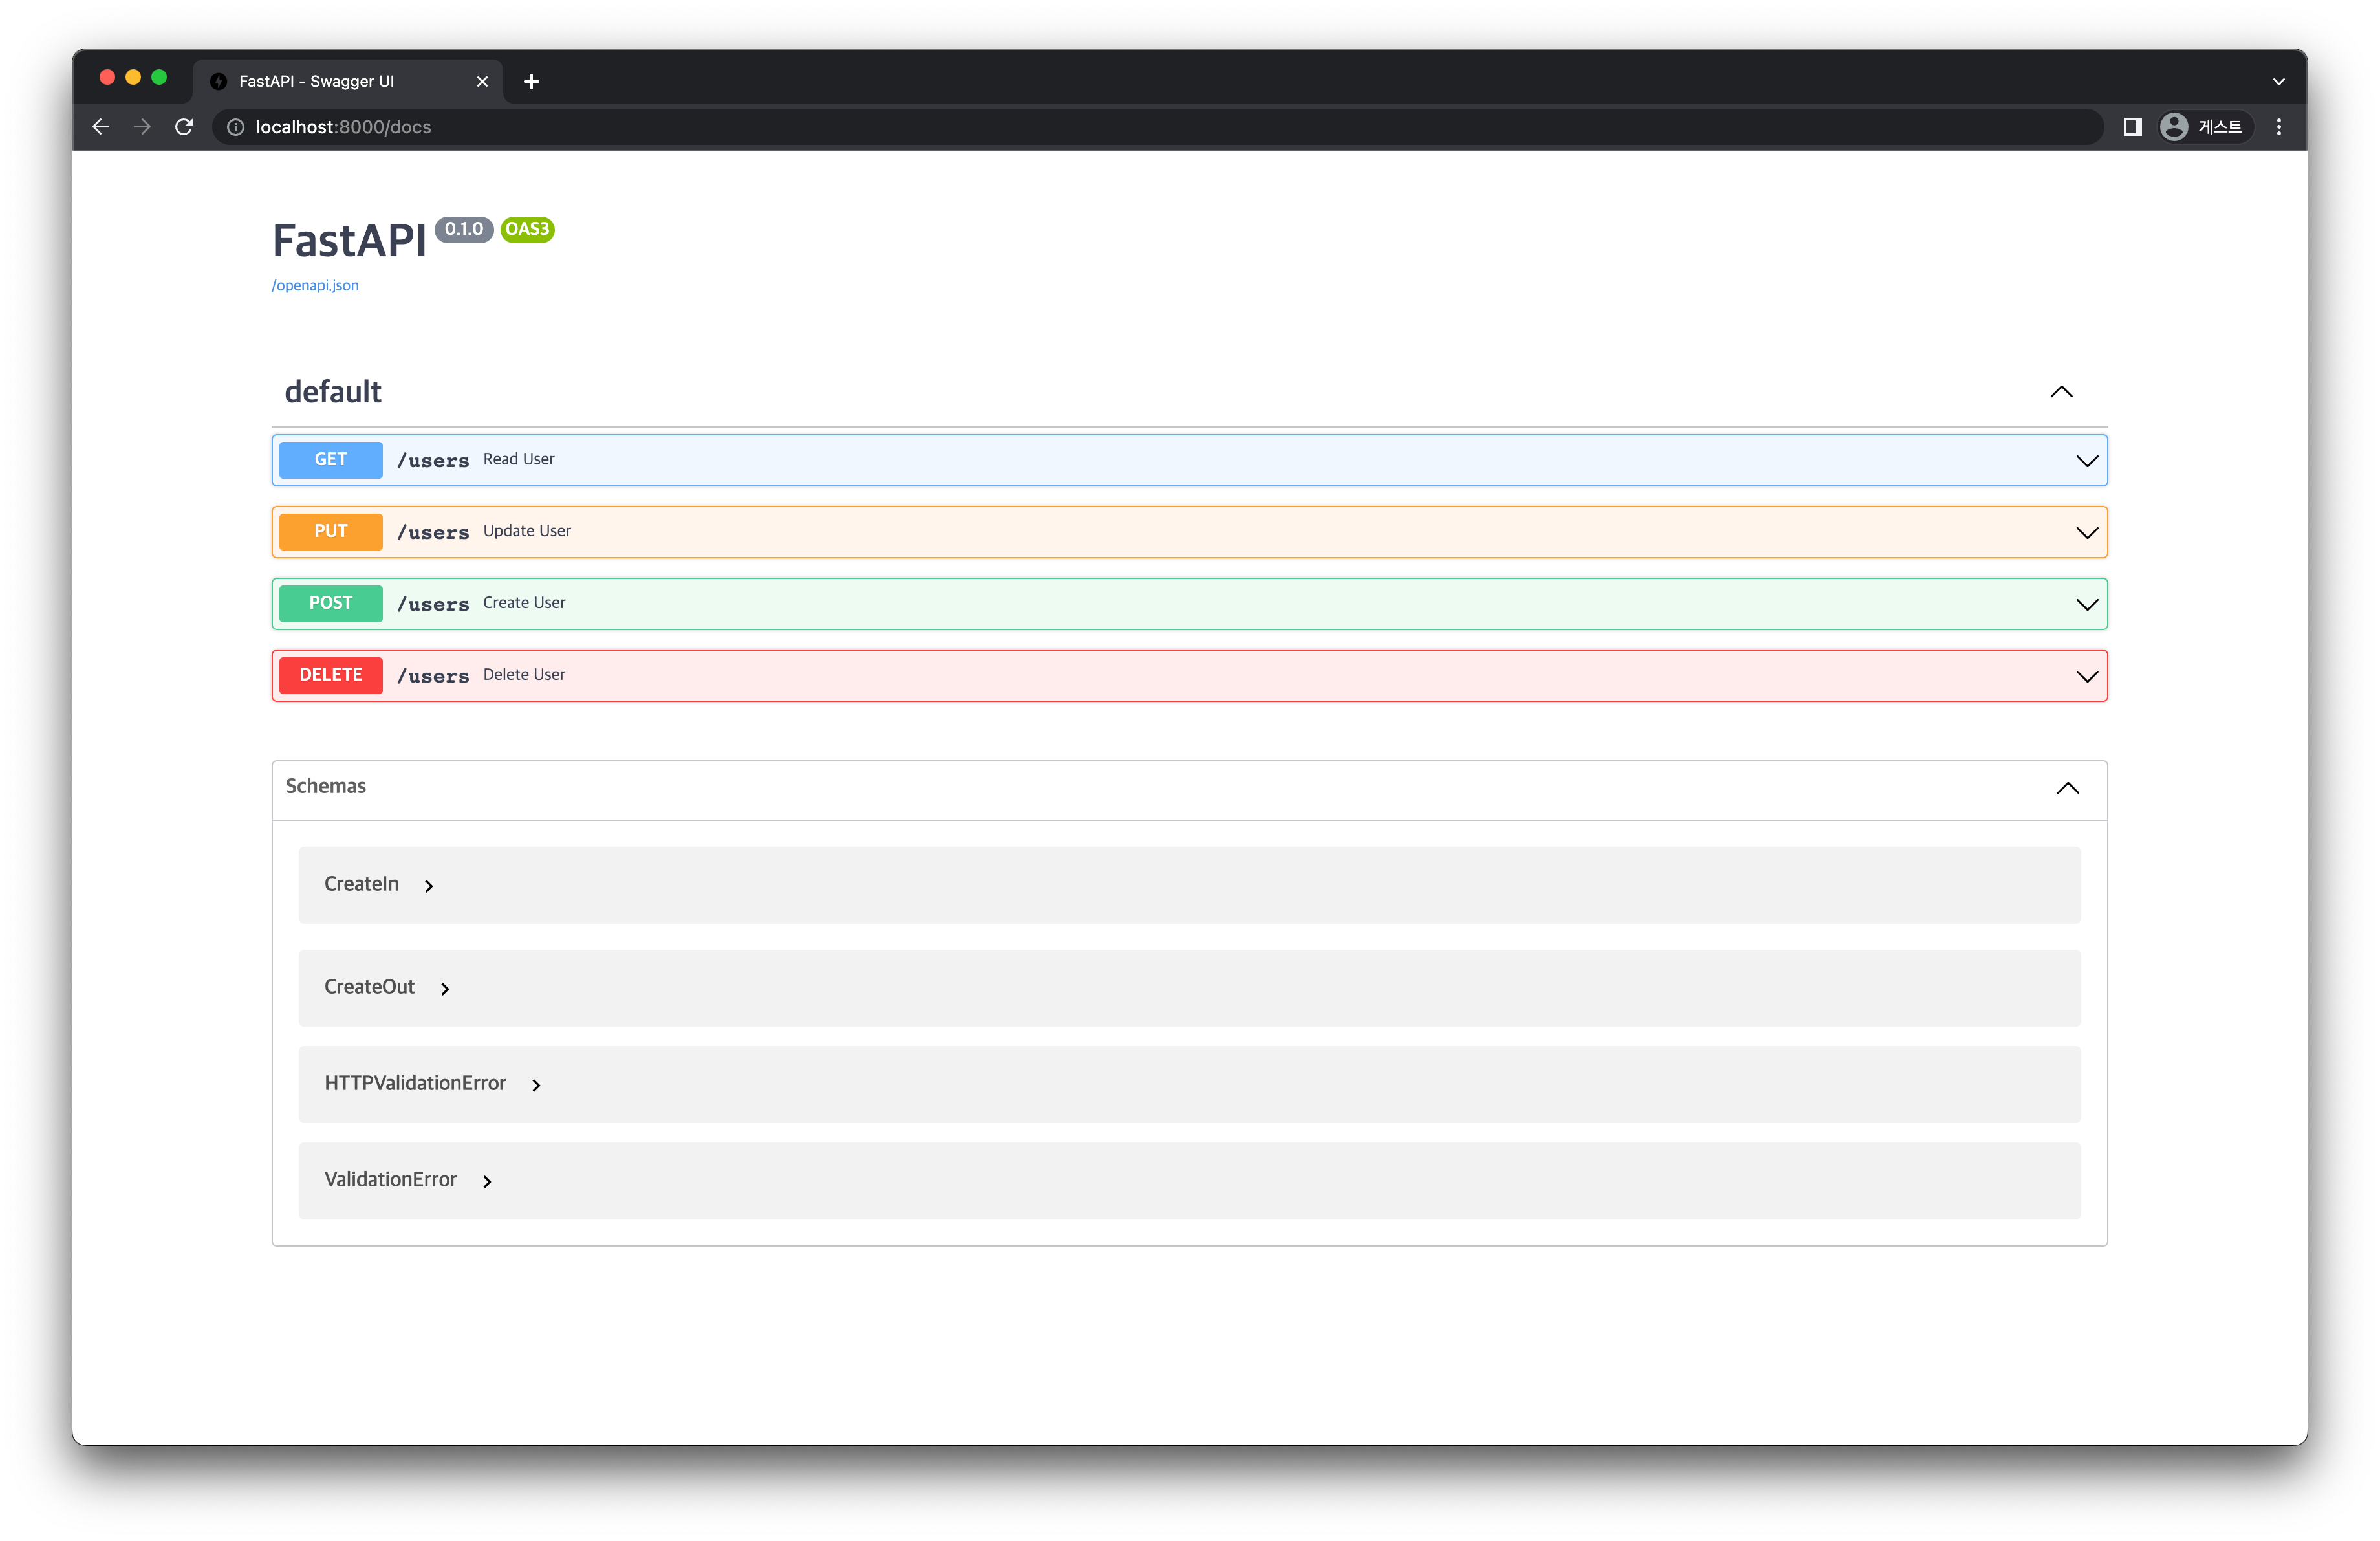This screenshot has width=2380, height=1541.
Task: Expand the DELETE /users Delete User row
Action: pyautogui.click(x=2086, y=677)
